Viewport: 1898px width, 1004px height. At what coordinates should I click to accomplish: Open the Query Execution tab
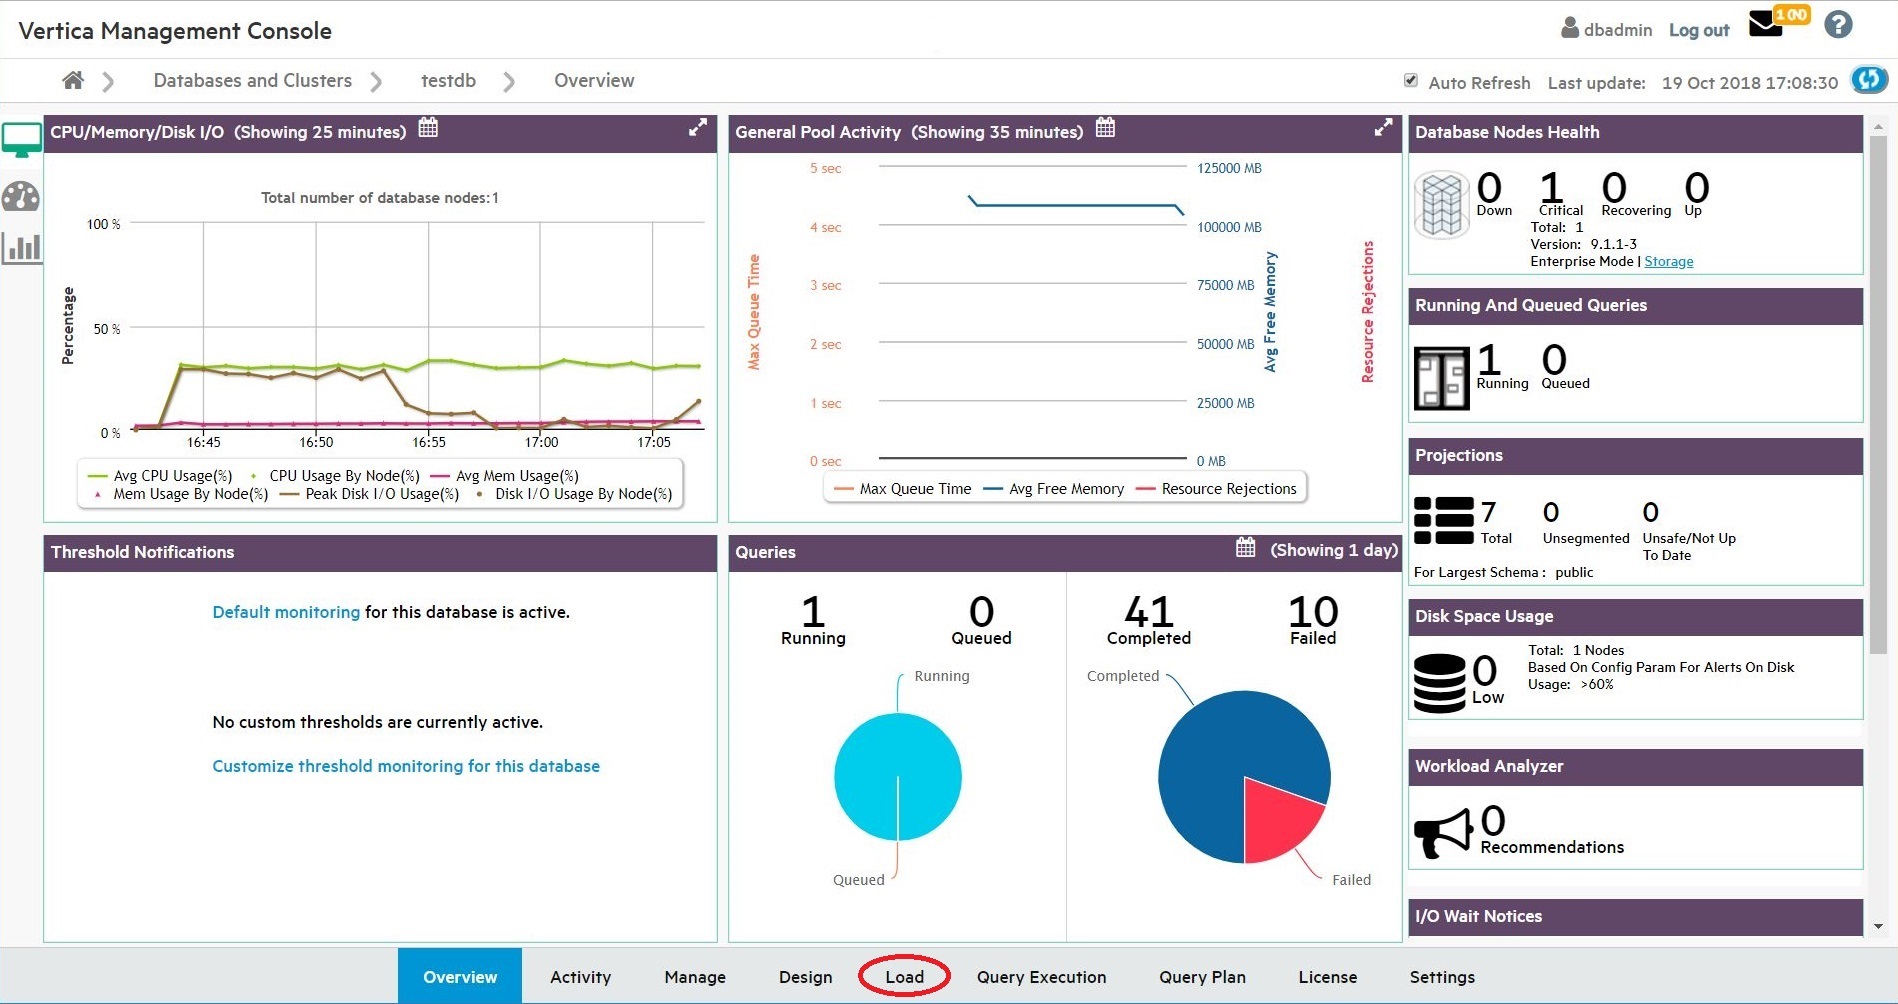coord(1041,977)
